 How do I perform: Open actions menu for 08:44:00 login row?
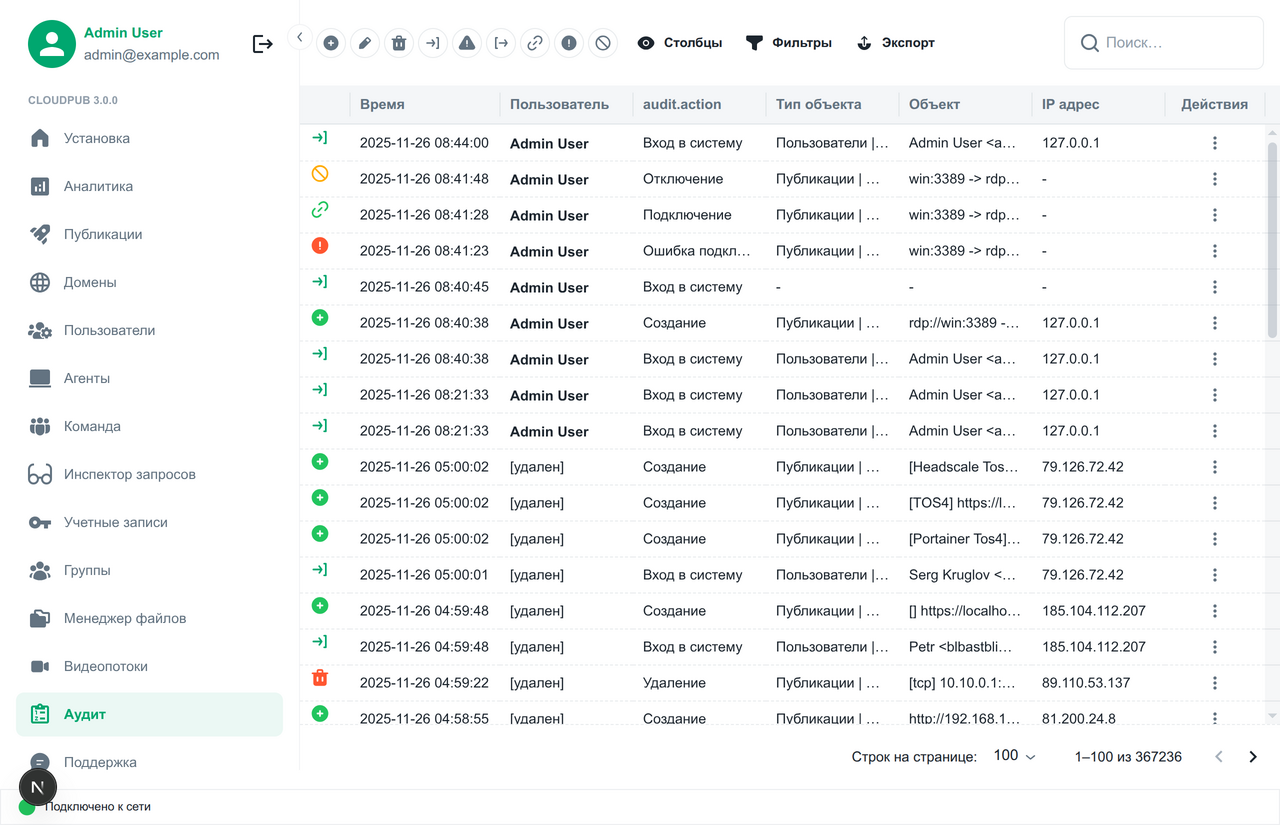(1214, 143)
